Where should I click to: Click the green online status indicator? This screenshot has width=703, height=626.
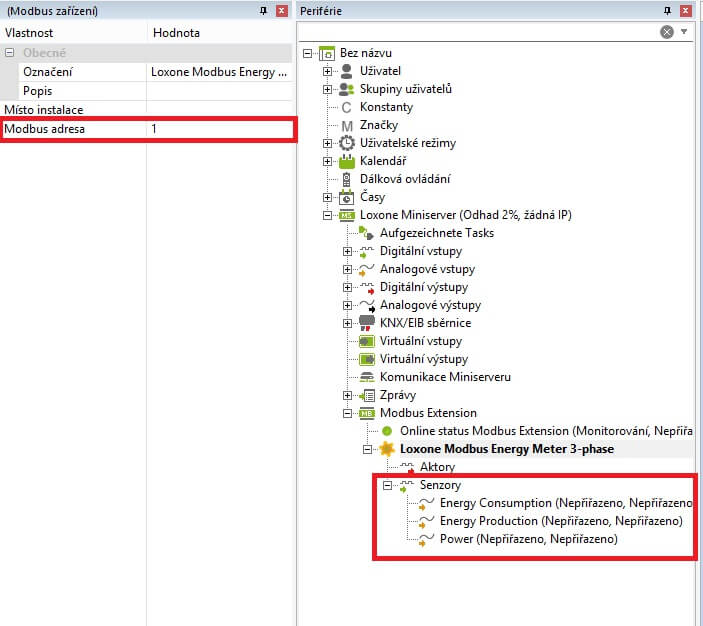pyautogui.click(x=387, y=431)
